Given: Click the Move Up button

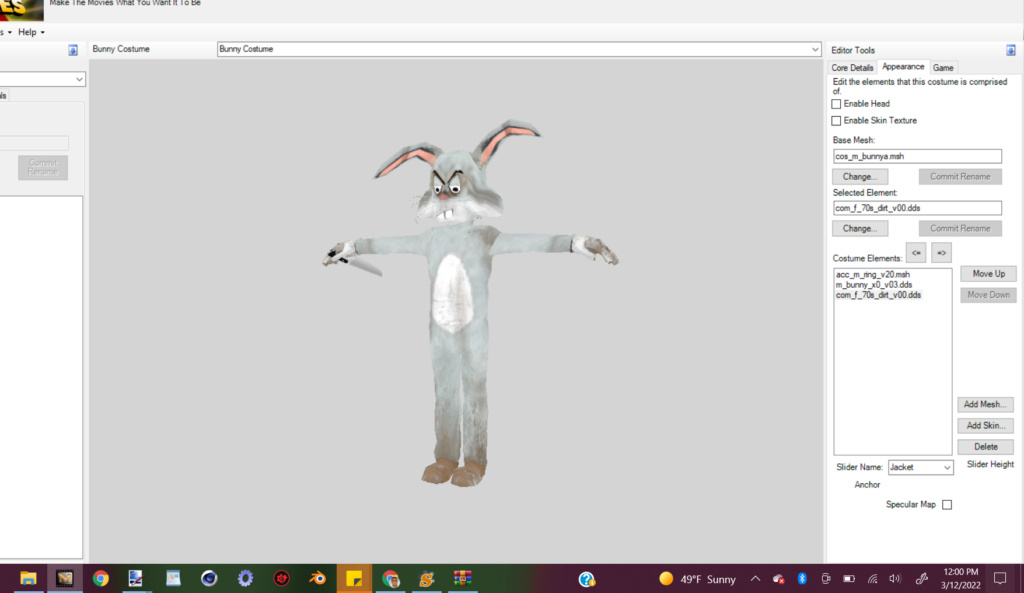Looking at the screenshot, I should coord(988,274).
